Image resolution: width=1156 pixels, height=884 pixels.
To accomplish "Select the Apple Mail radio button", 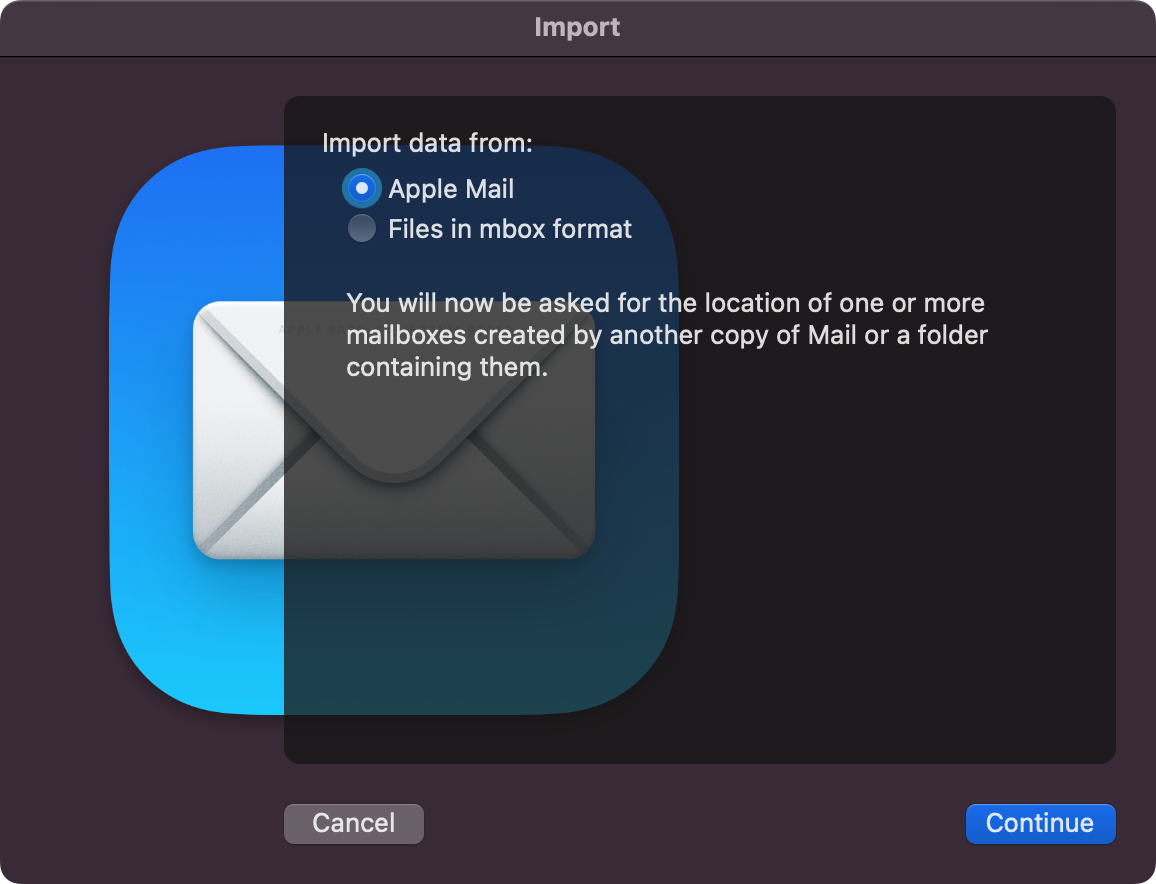I will (x=361, y=188).
